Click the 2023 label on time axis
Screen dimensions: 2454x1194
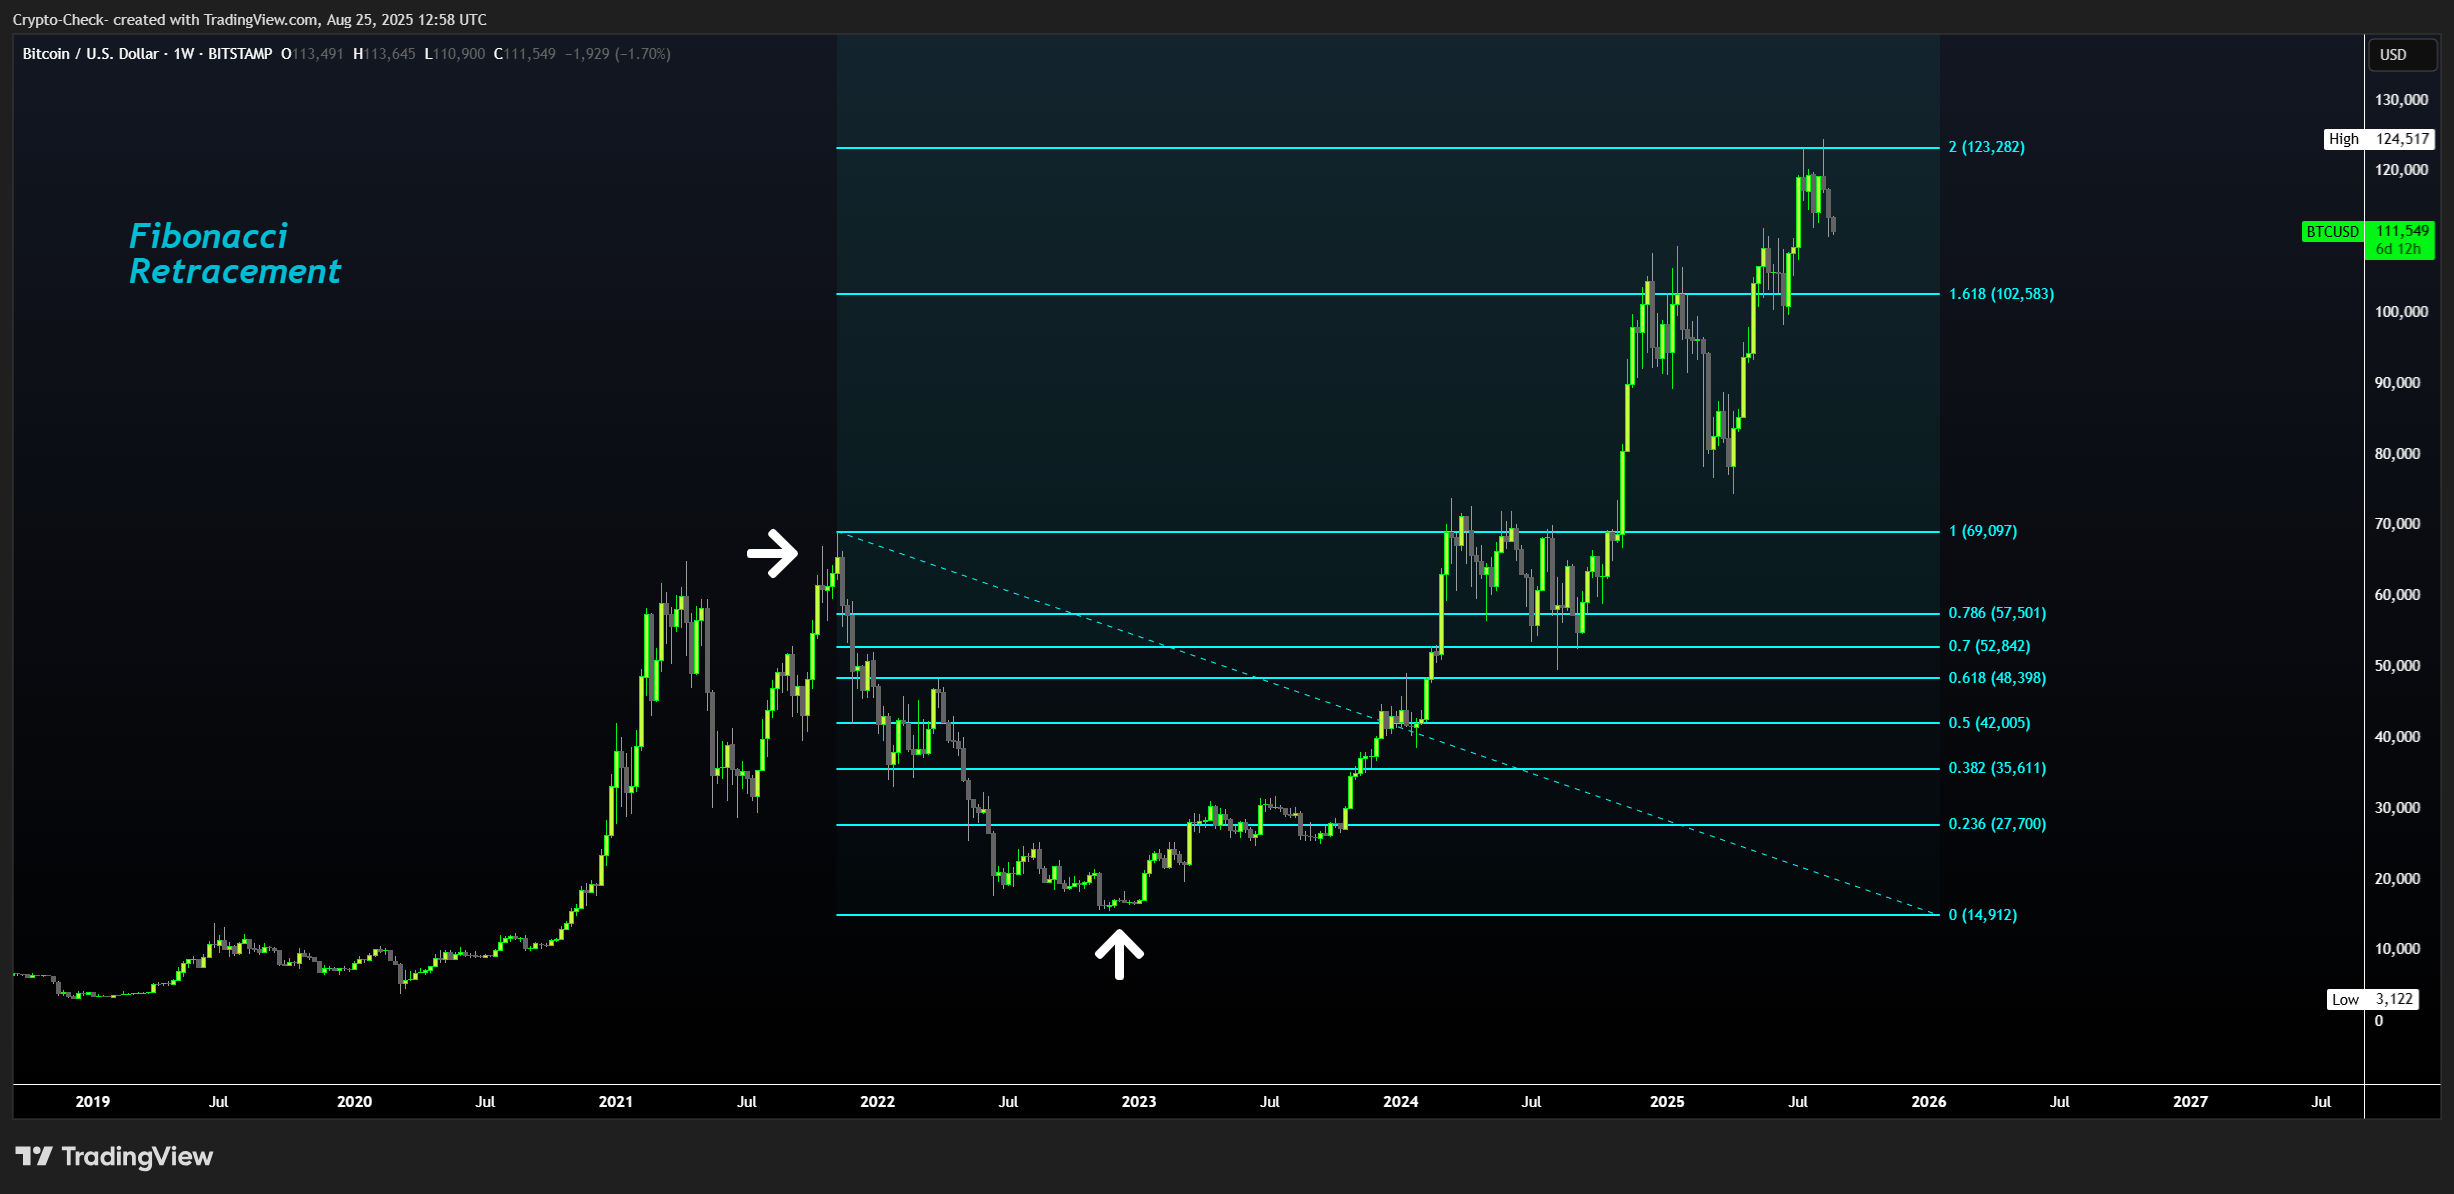1139,1102
